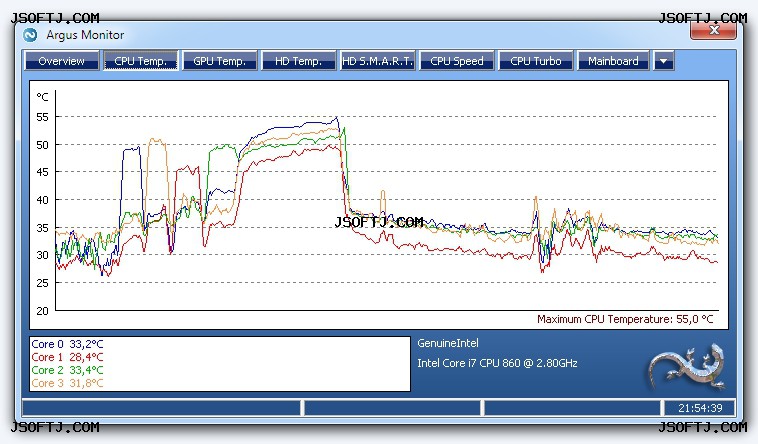Image resolution: width=758 pixels, height=444 pixels.
Task: Click the 55 value on temperature axis
Action: point(43,117)
